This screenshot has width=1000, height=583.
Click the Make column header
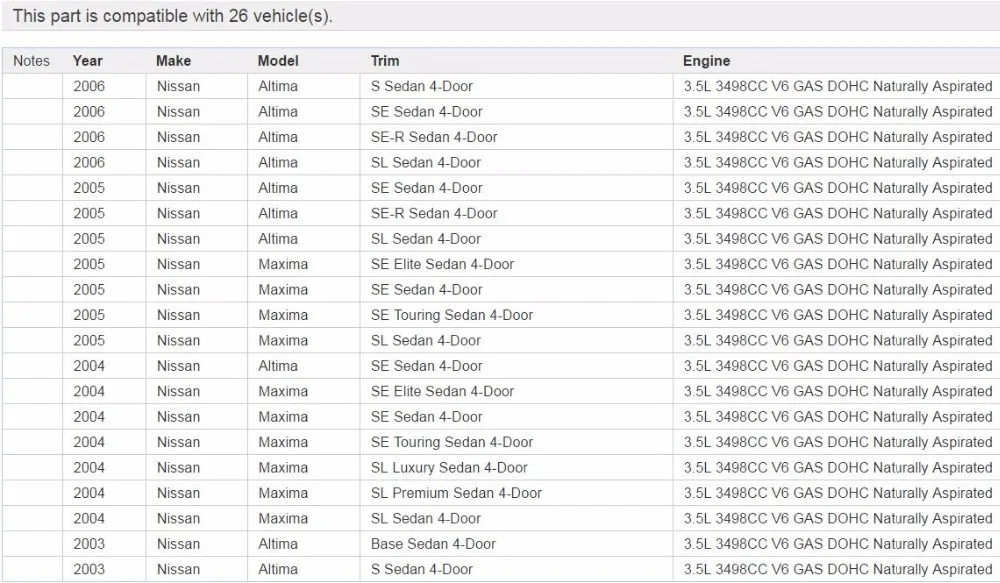173,61
